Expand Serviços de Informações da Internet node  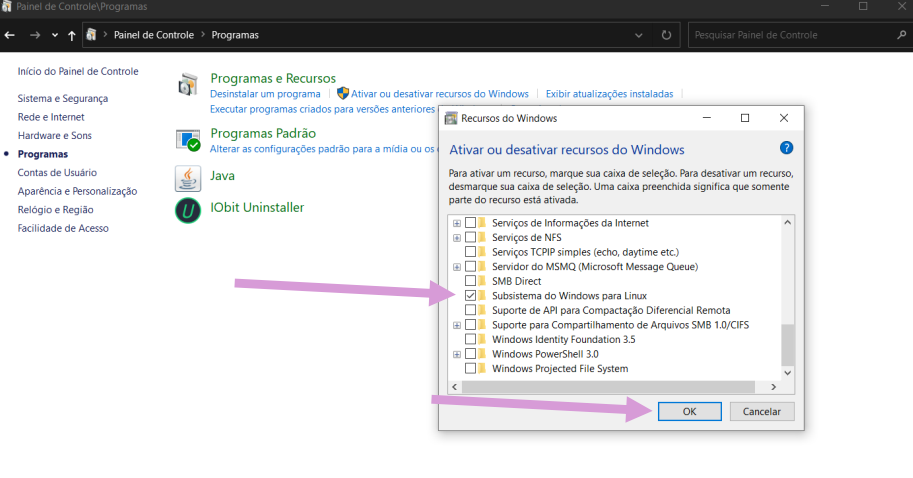click(457, 223)
